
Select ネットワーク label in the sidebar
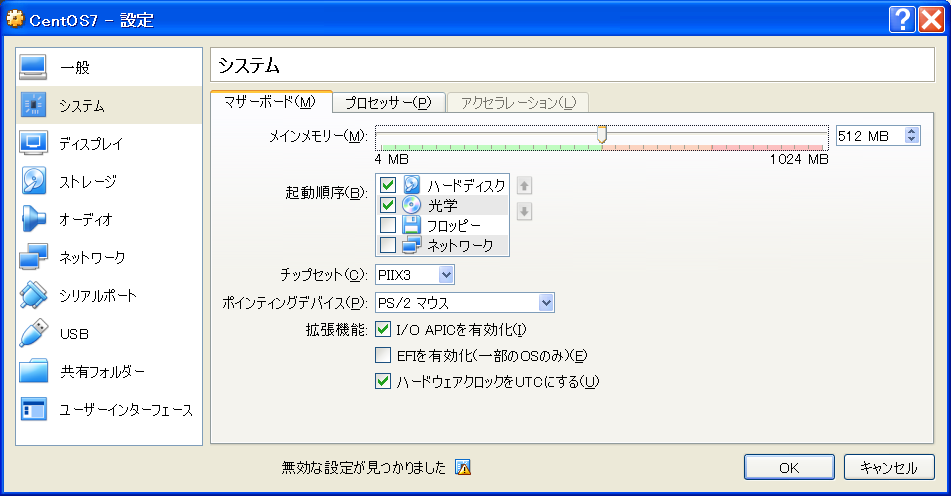(92, 257)
